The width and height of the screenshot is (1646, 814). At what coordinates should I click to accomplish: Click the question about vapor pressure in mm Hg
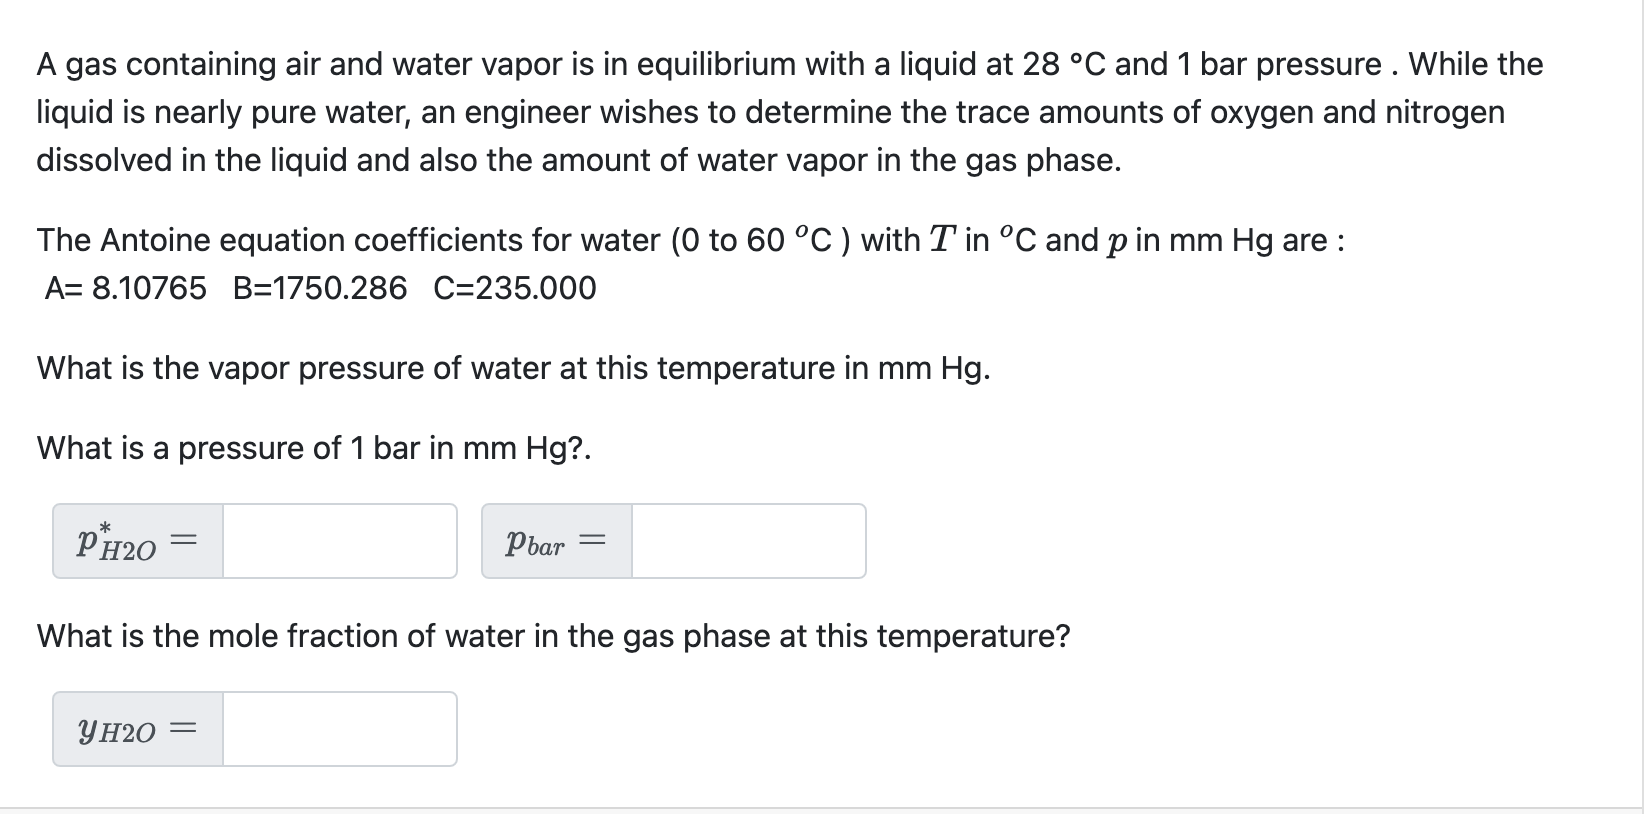point(514,368)
